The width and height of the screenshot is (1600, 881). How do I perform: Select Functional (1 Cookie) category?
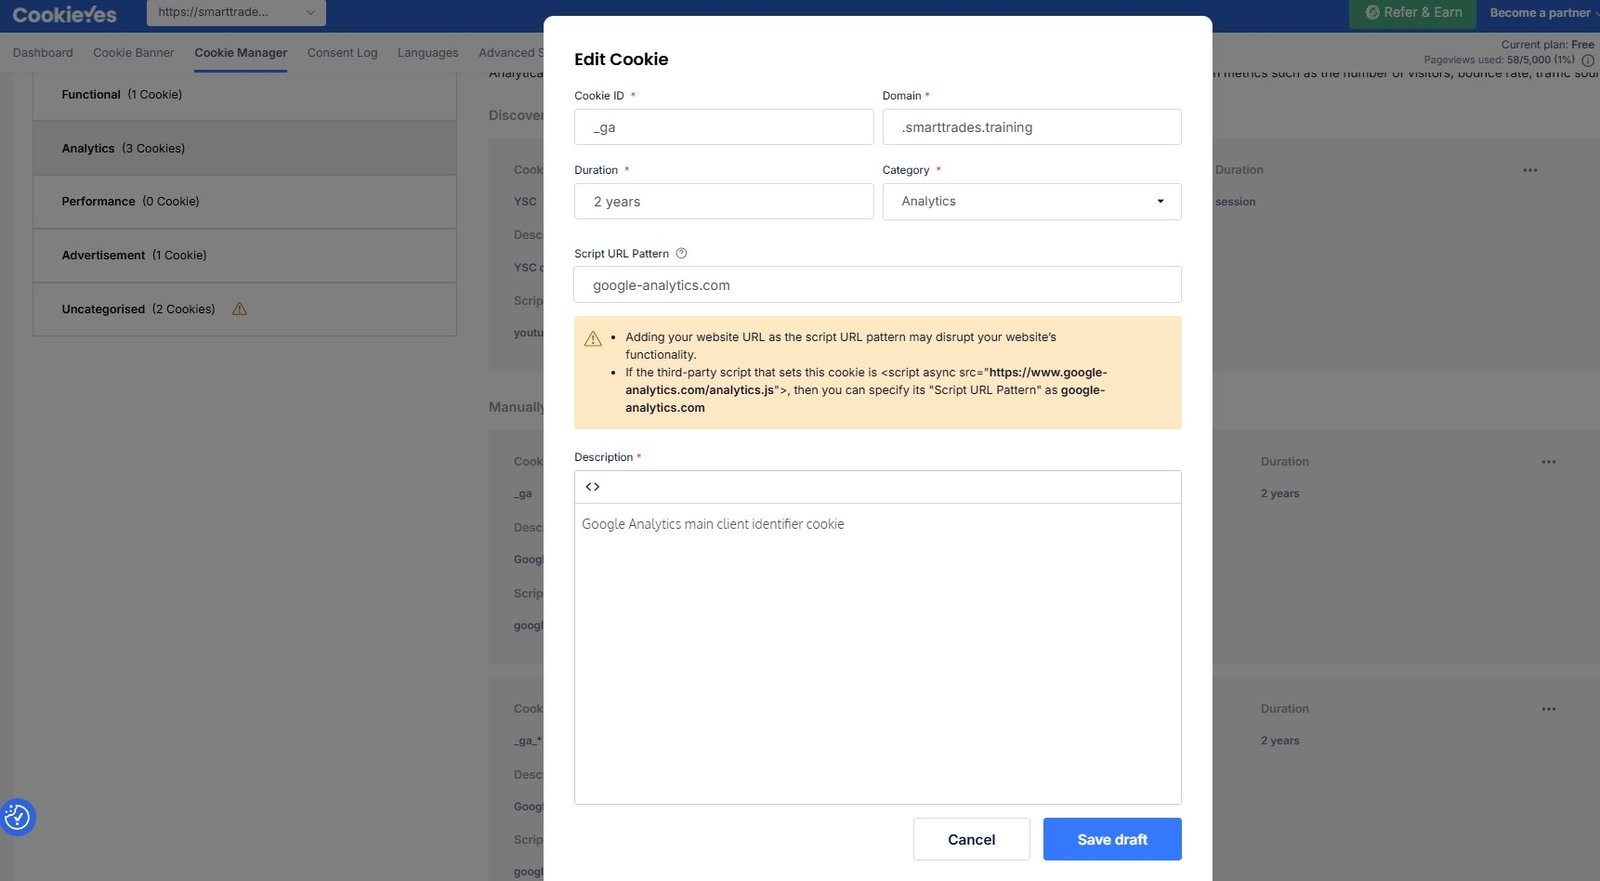click(x=245, y=95)
